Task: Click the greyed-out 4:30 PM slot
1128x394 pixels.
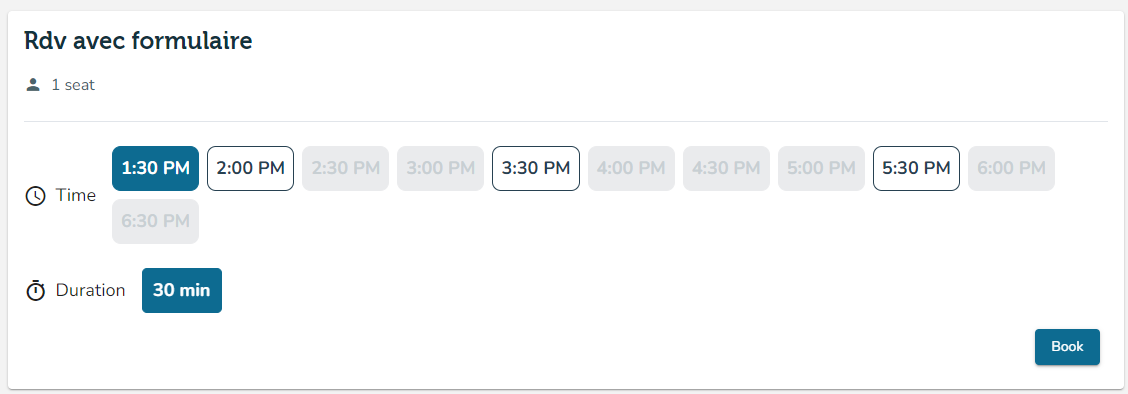Action: pos(726,168)
